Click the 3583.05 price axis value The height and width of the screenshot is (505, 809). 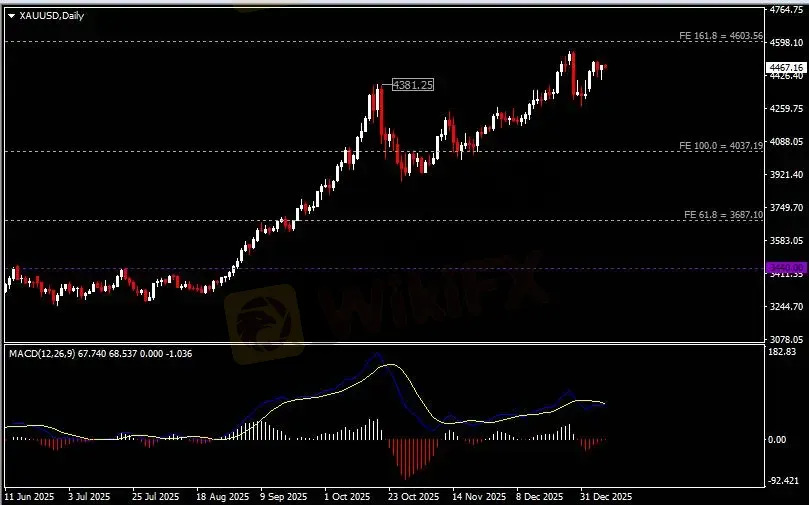pyautogui.click(x=786, y=241)
